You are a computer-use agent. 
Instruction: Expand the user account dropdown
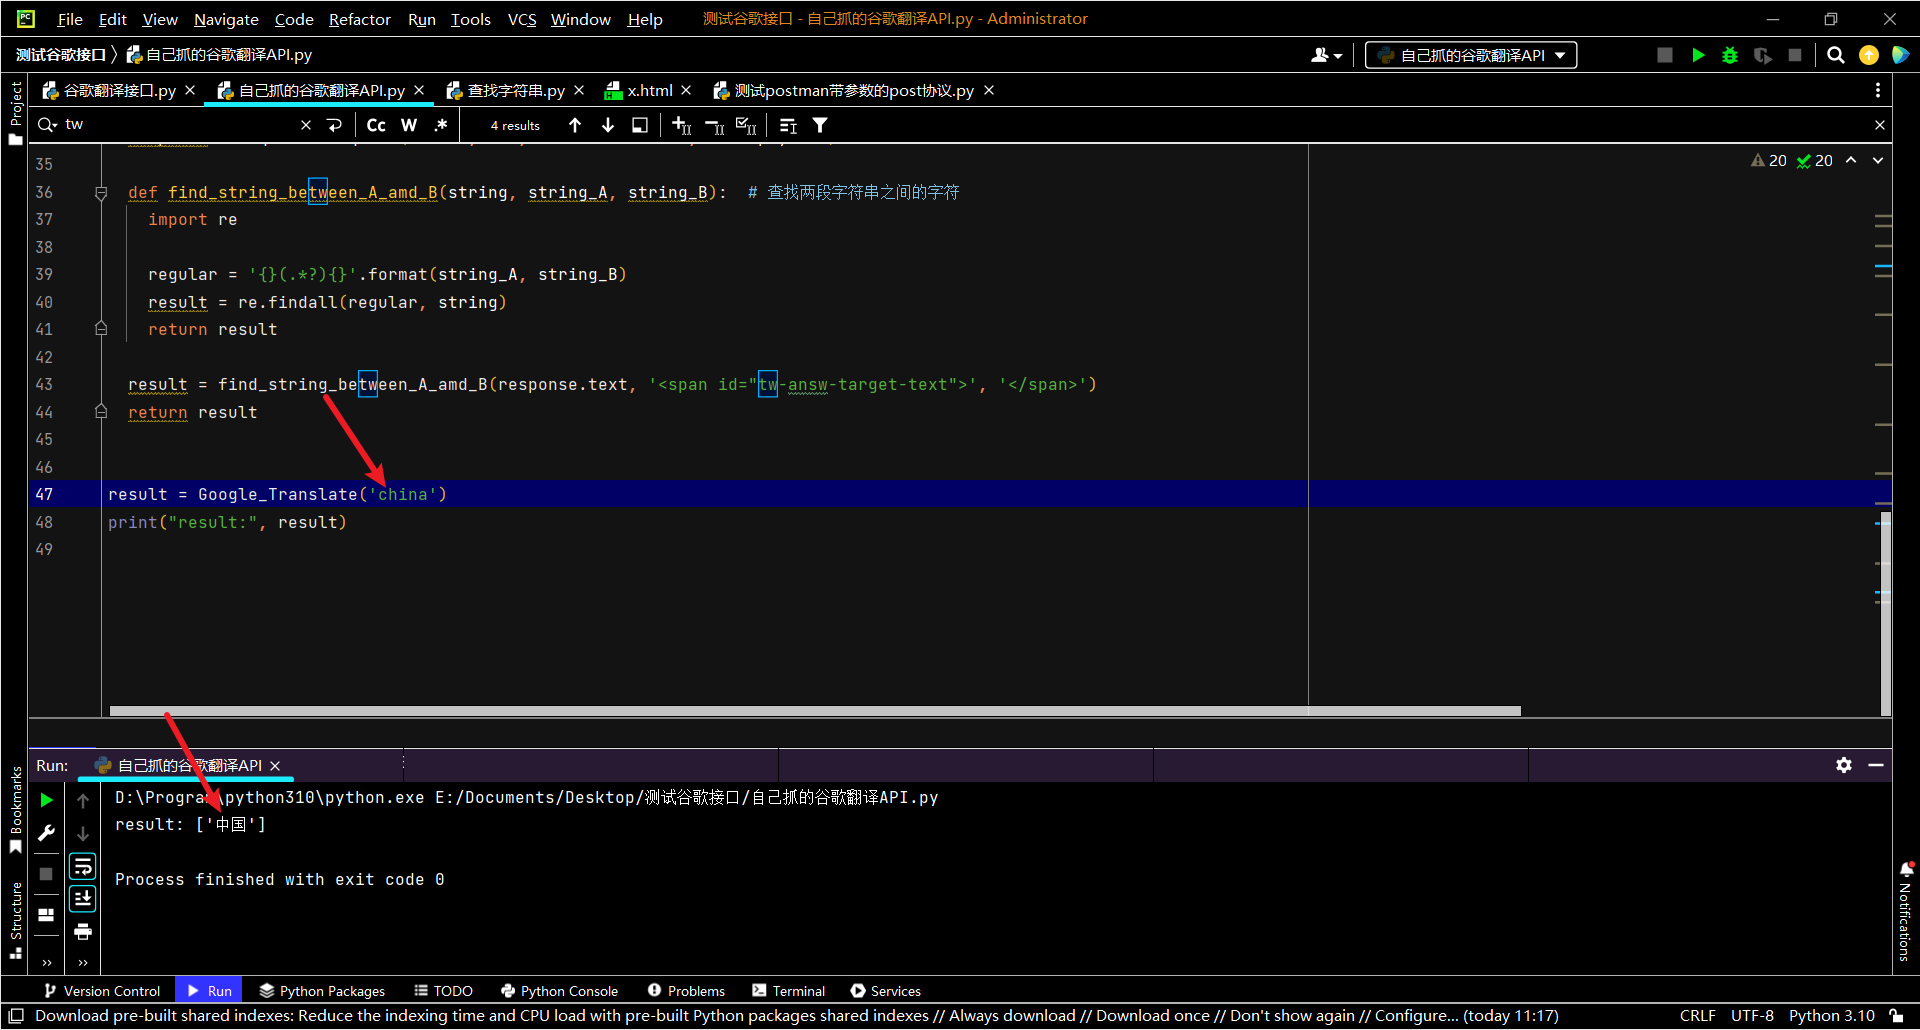[1326, 55]
